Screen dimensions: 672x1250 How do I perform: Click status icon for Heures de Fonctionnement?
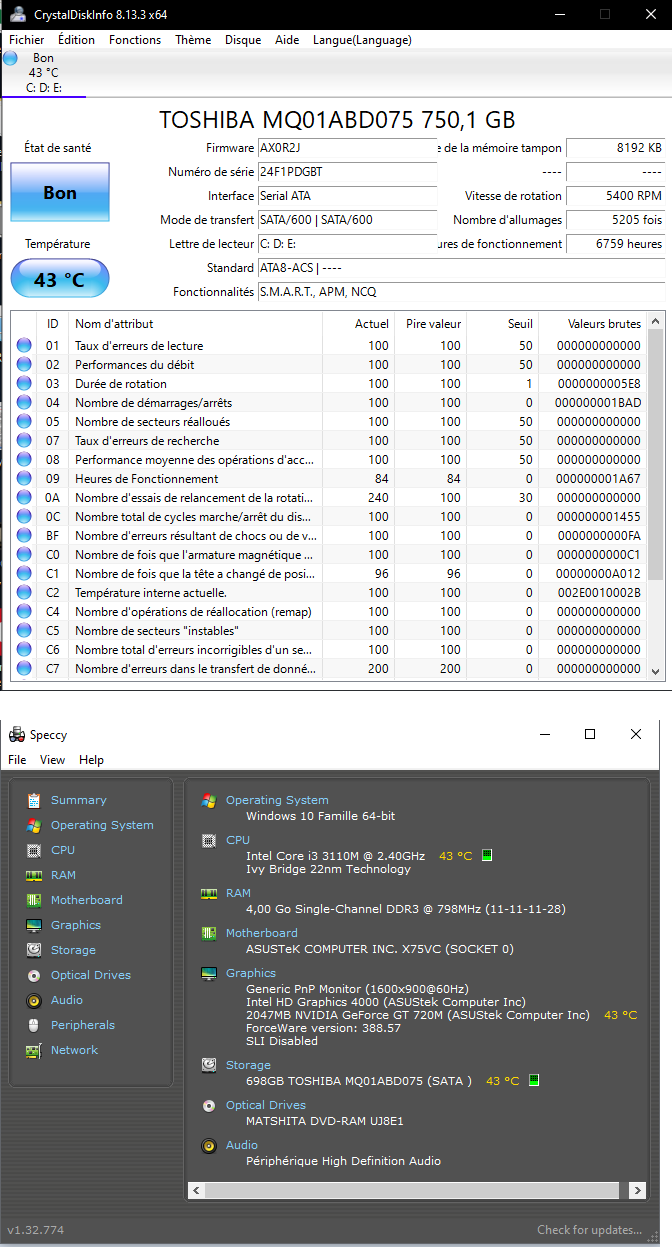click(25, 479)
